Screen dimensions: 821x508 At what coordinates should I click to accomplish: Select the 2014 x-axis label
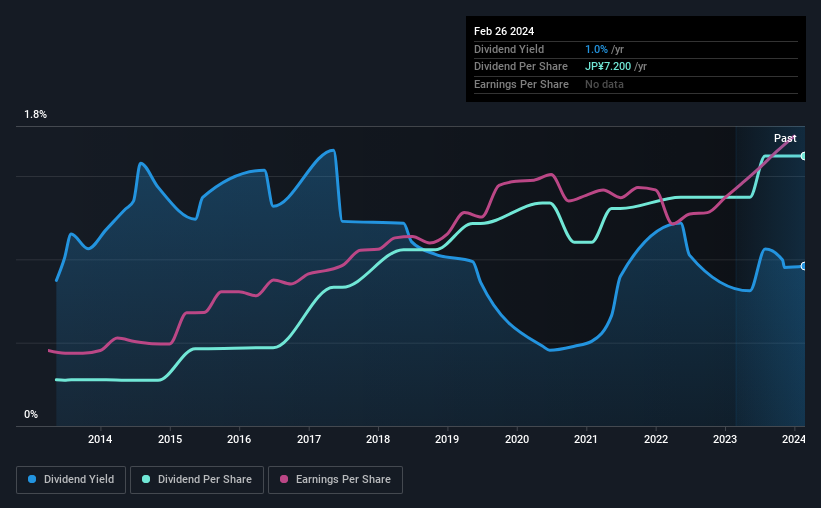click(100, 439)
